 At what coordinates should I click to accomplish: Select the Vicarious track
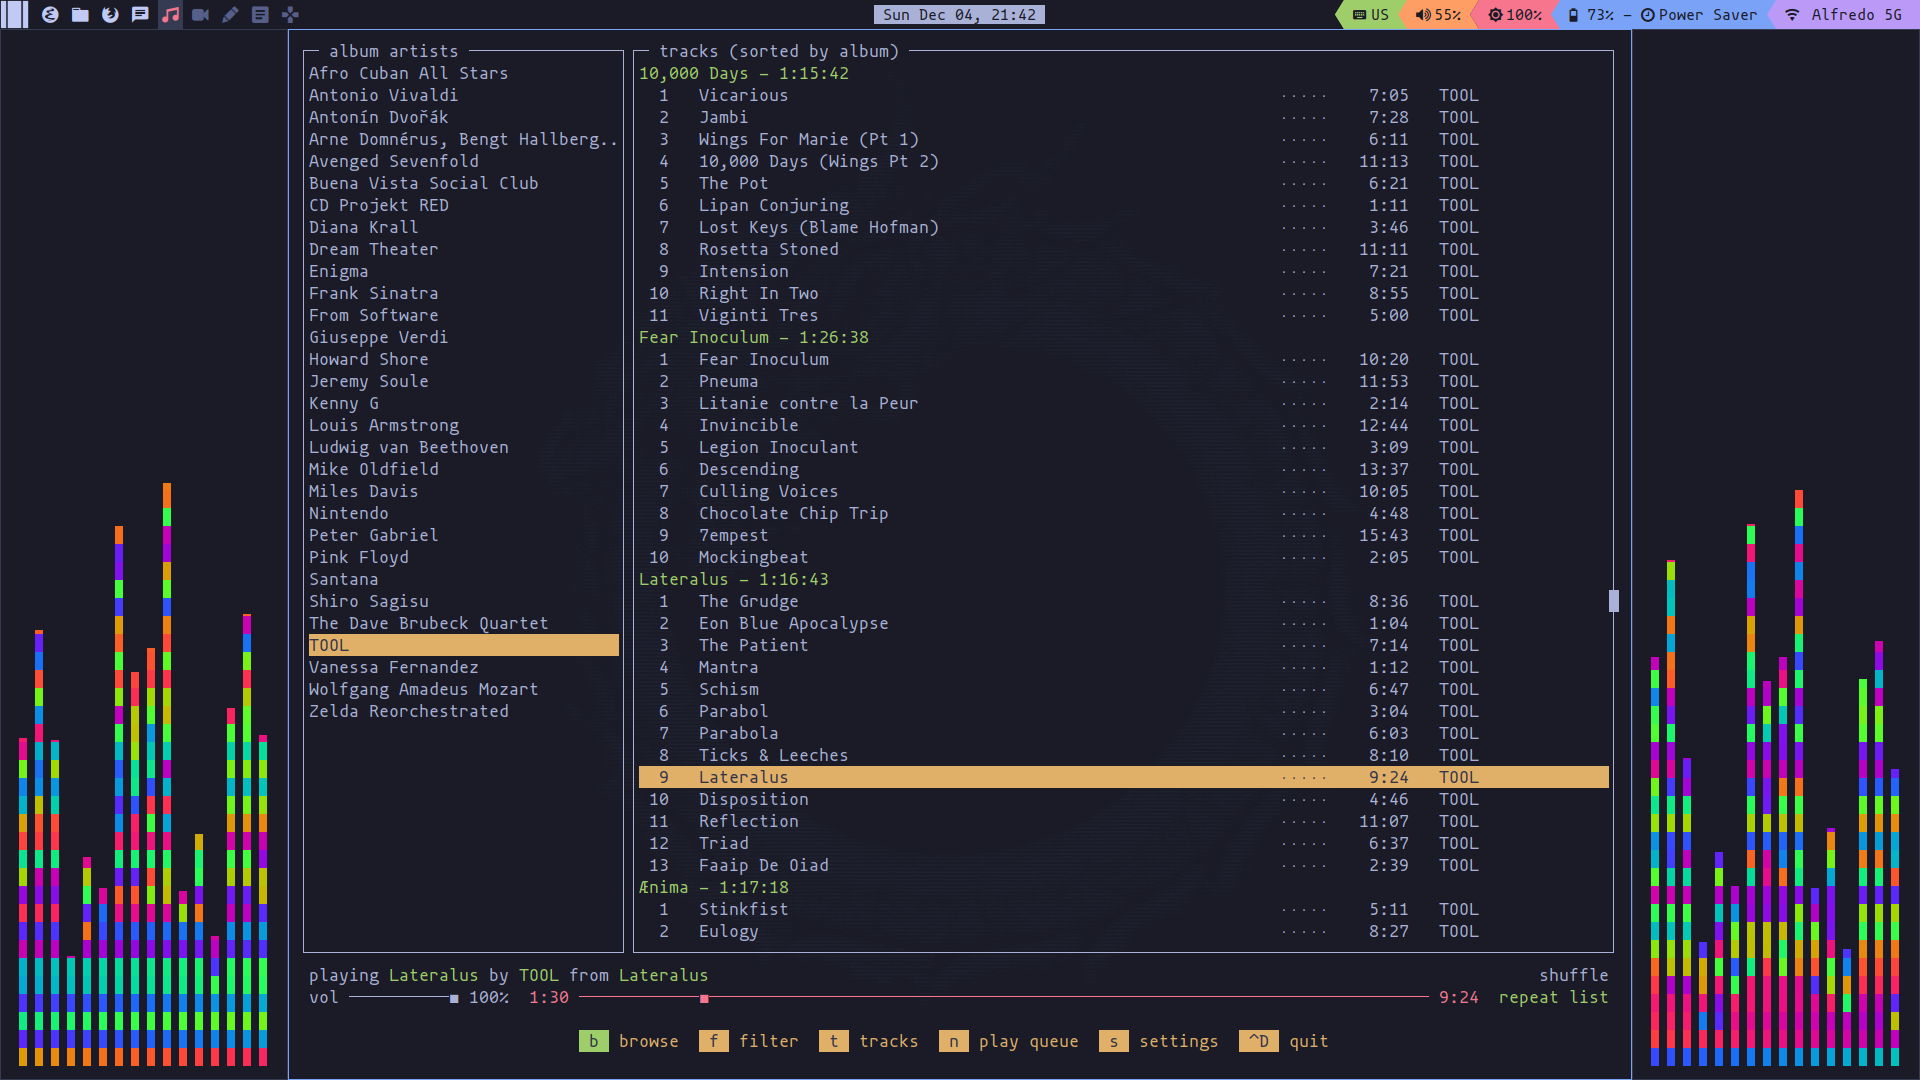coord(1123,95)
